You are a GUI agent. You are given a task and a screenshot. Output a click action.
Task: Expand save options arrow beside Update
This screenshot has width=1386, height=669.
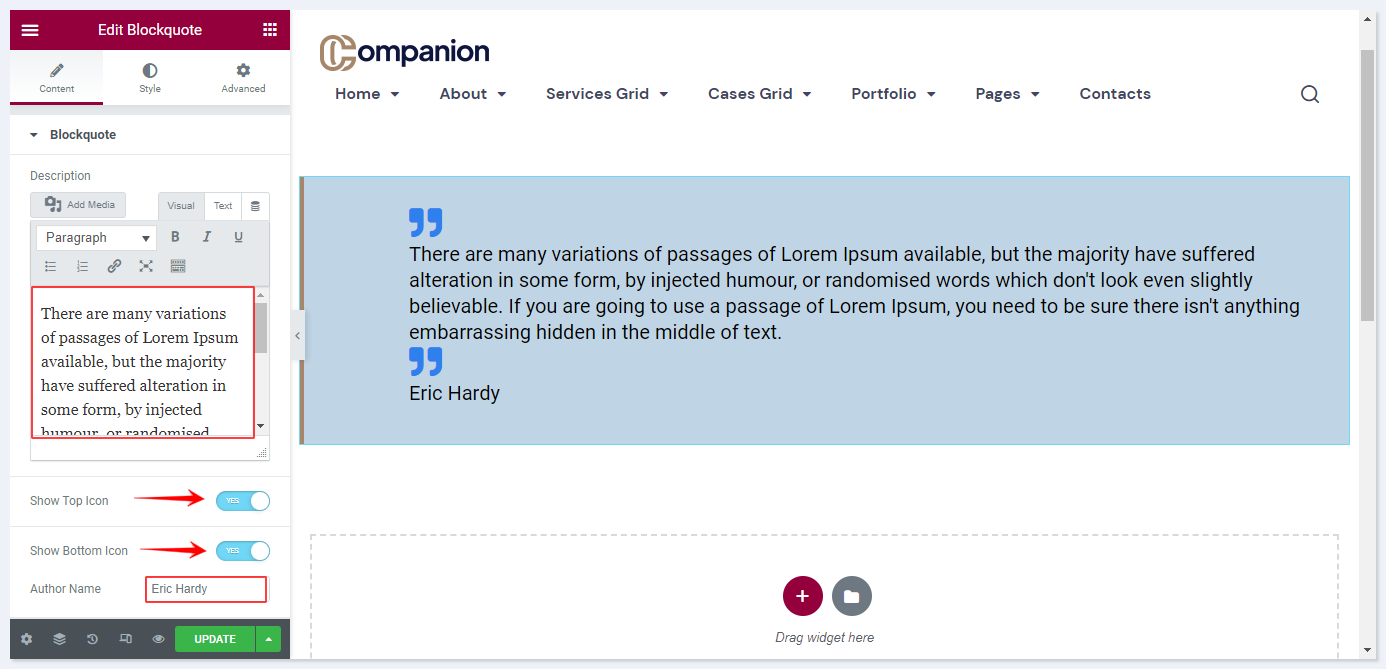coord(268,639)
